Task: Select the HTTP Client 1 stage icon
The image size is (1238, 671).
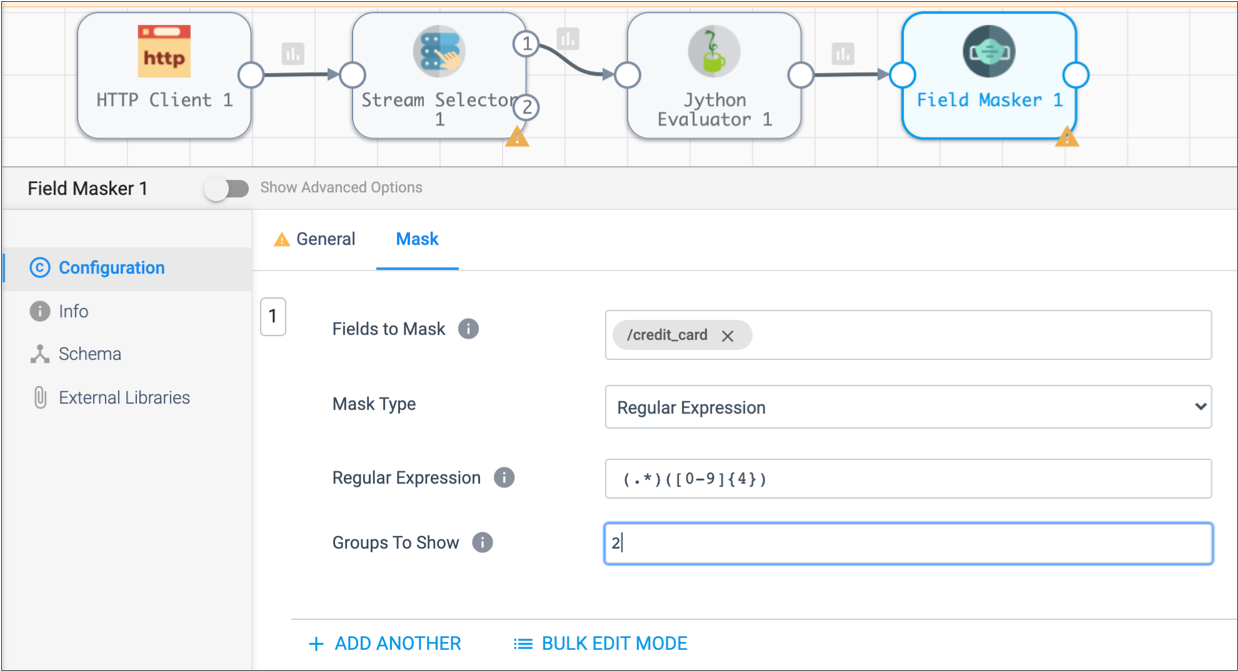Action: pos(164,51)
